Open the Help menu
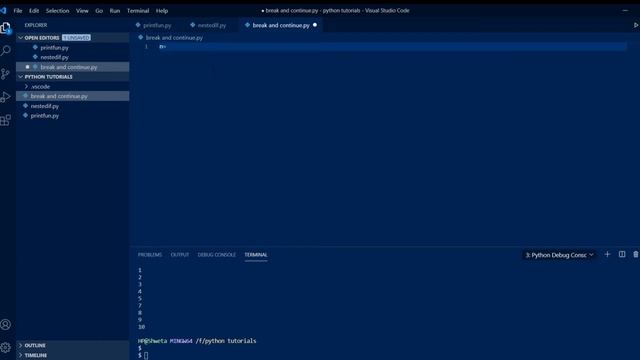640x360 pixels. (162, 11)
